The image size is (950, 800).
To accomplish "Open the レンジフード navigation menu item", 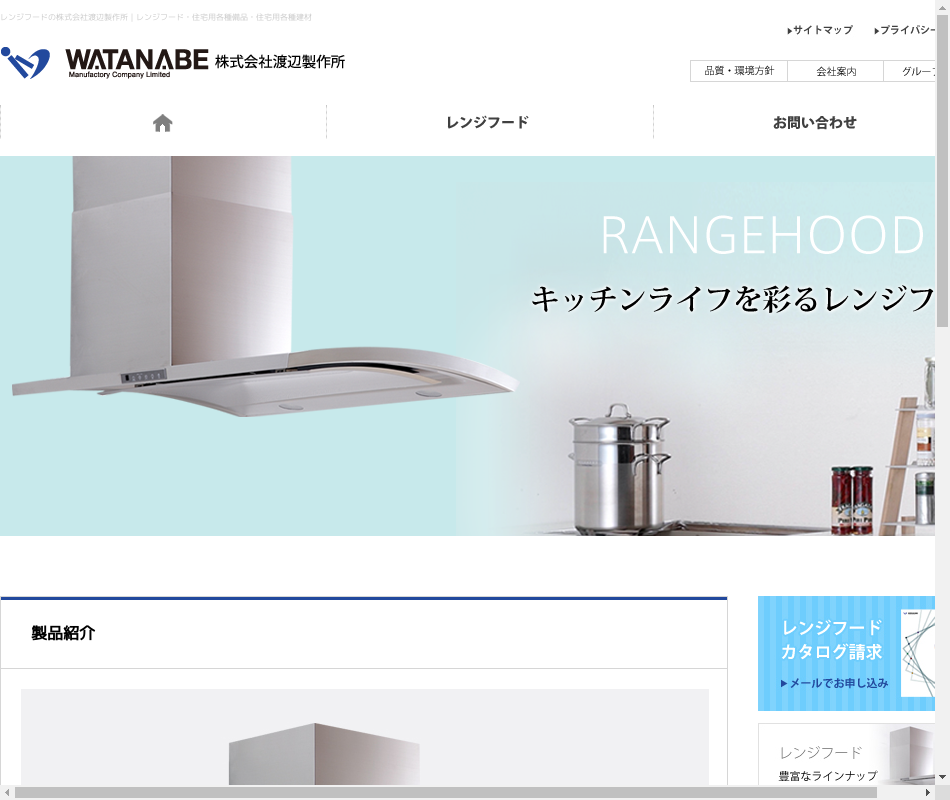I will [x=488, y=123].
